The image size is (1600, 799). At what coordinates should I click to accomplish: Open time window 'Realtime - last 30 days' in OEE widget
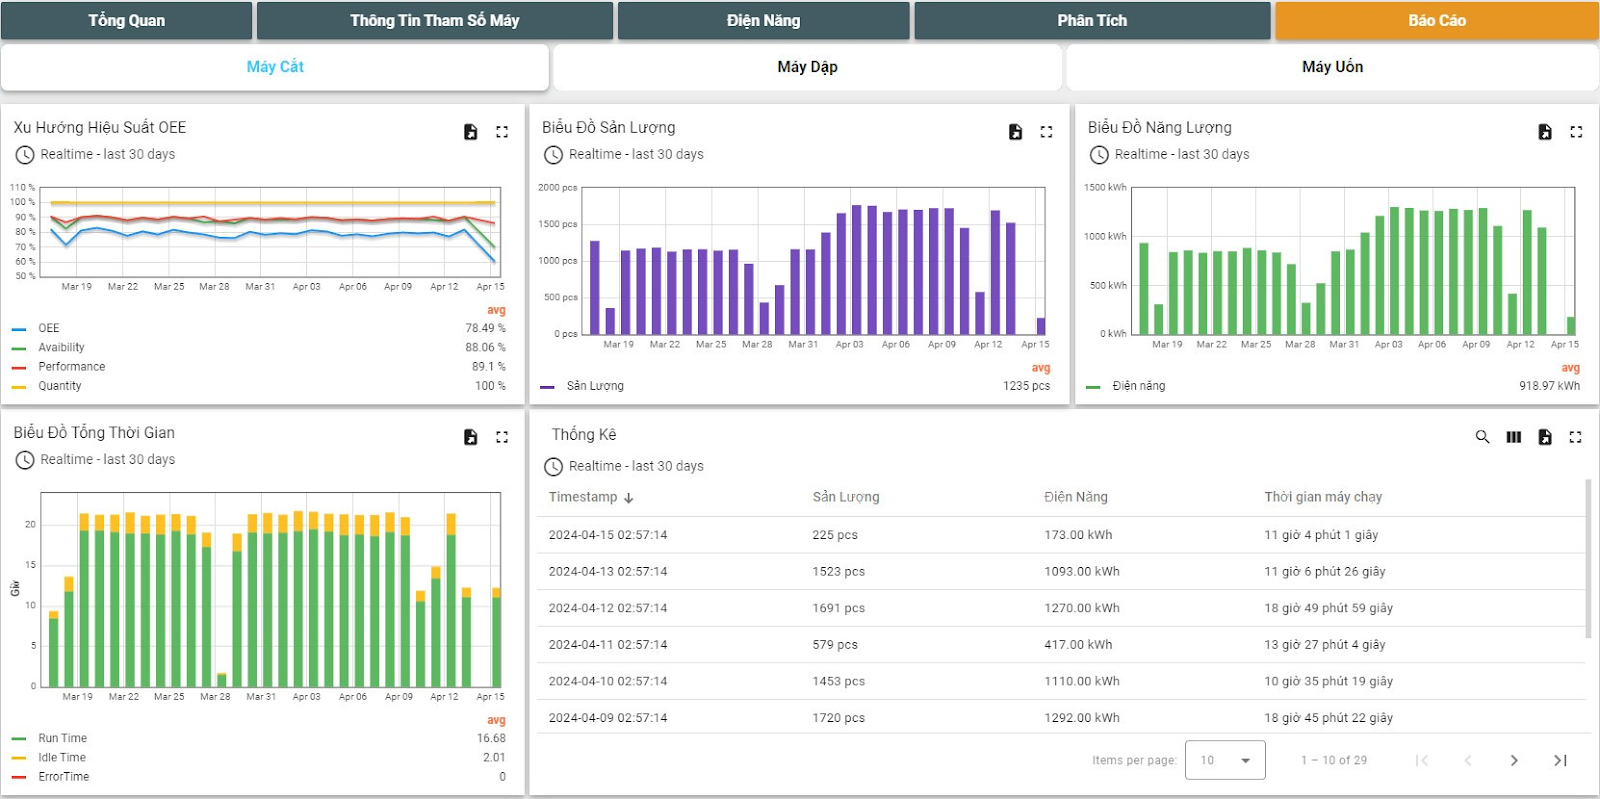(x=108, y=154)
